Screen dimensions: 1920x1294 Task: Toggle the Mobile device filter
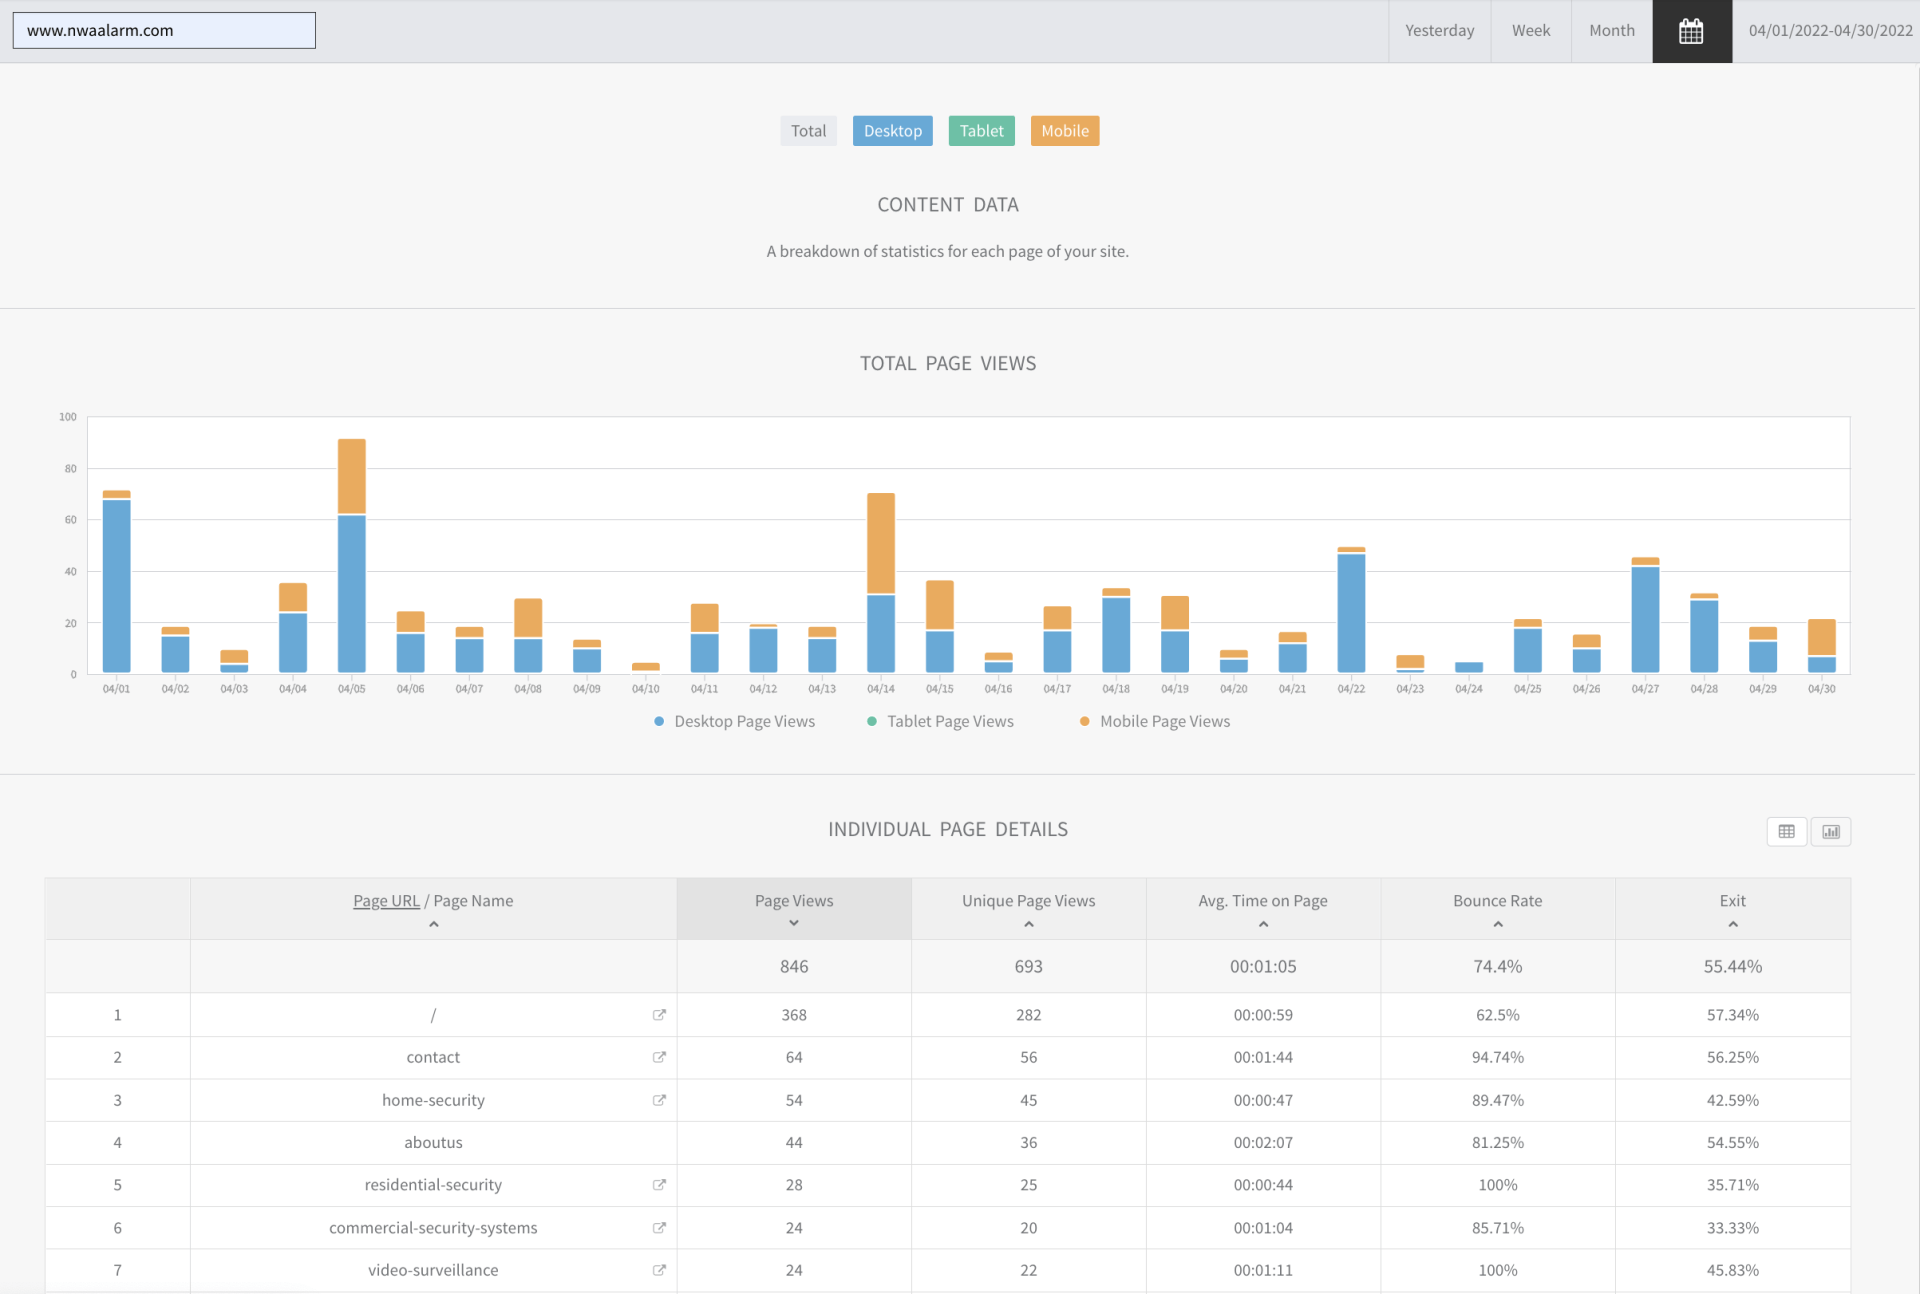pos(1064,131)
